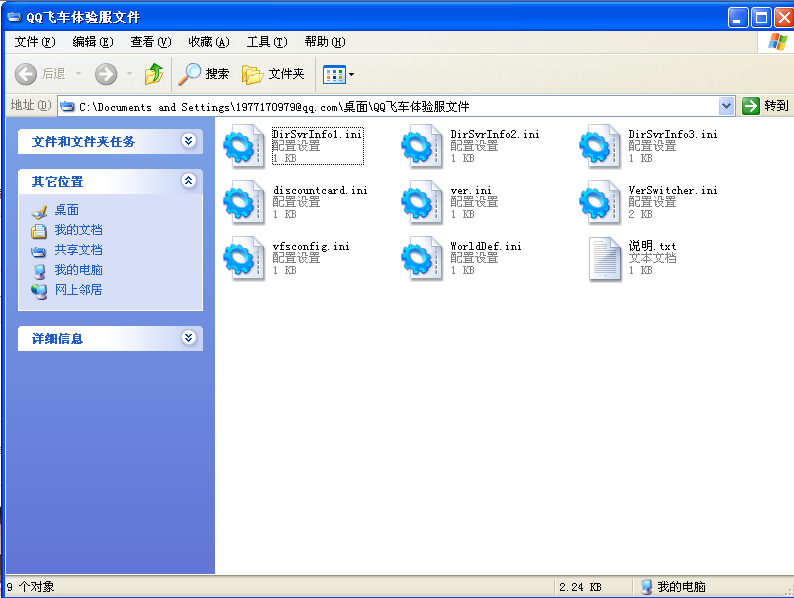Open the views icon button

(334, 74)
